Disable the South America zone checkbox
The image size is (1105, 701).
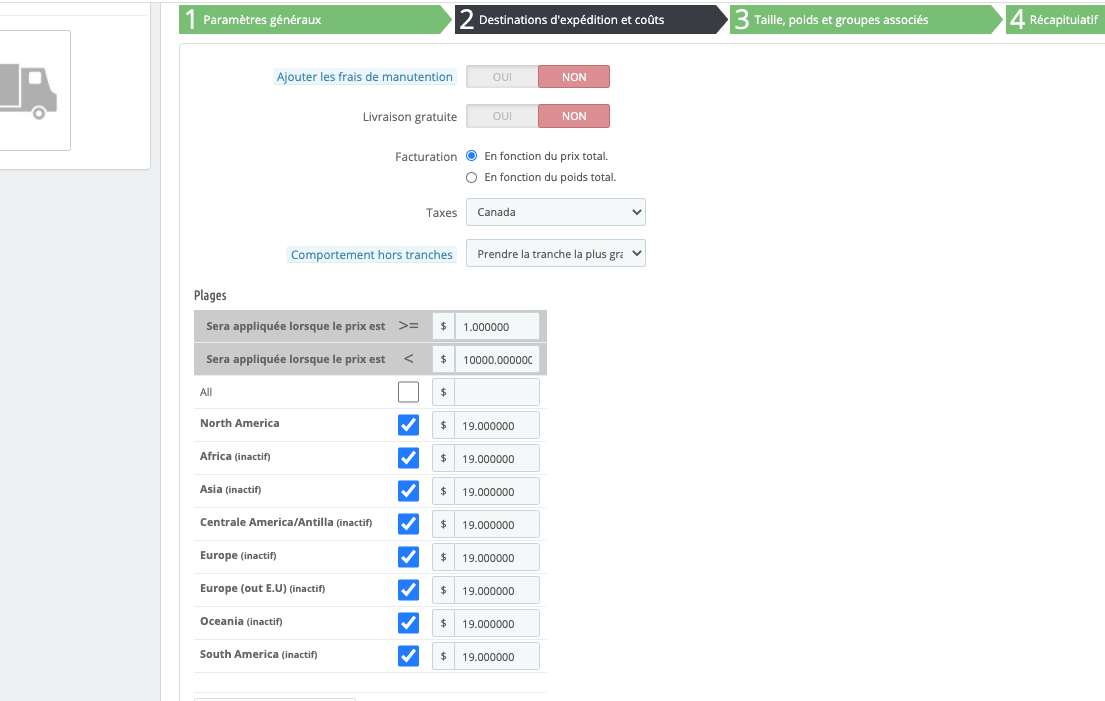408,656
